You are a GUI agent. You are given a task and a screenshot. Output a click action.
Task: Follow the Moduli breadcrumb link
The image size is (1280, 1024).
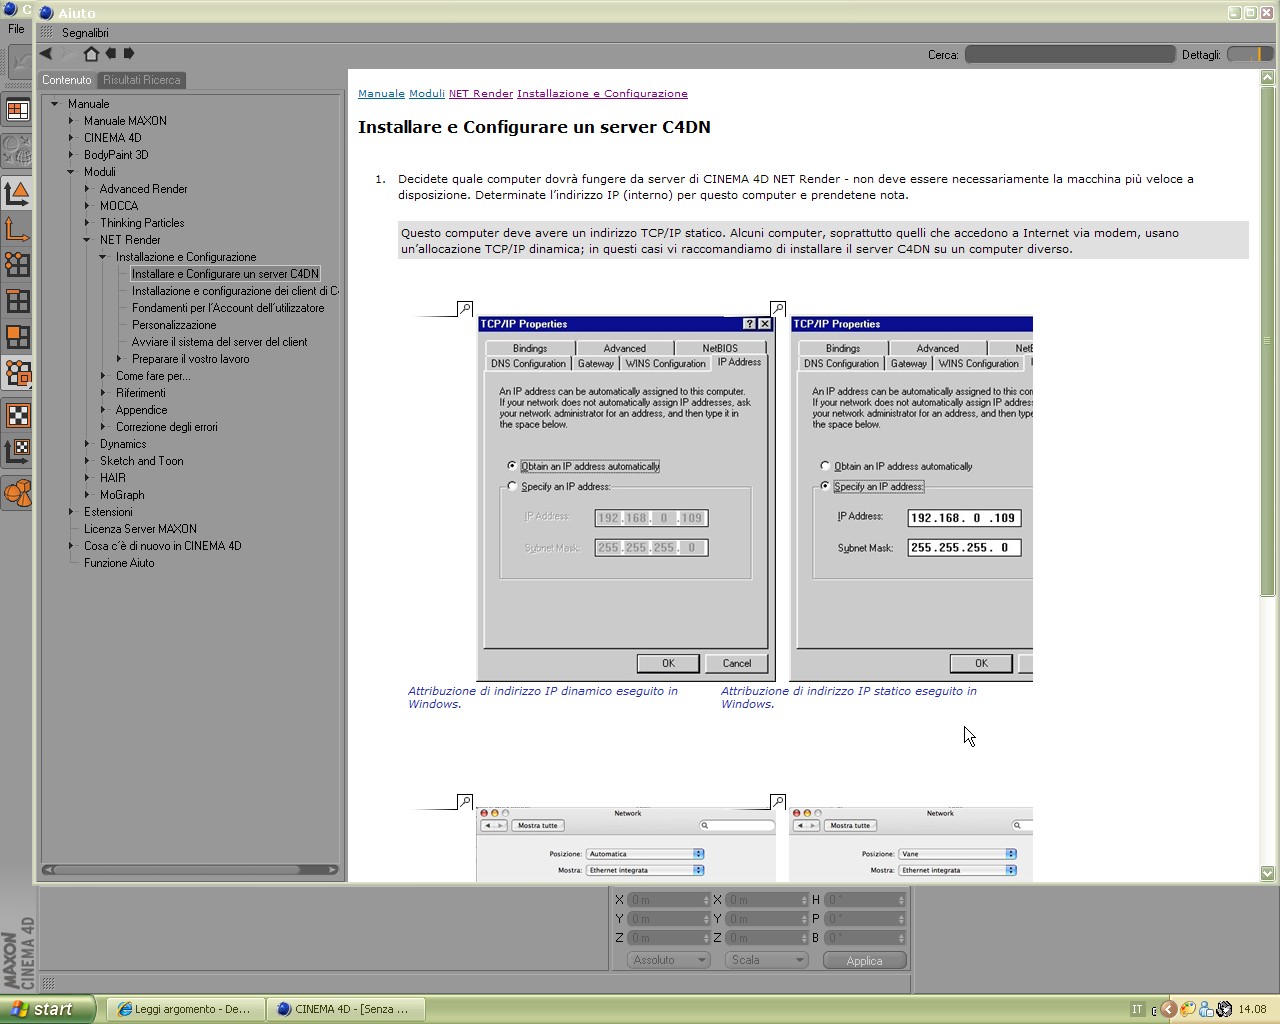(427, 94)
